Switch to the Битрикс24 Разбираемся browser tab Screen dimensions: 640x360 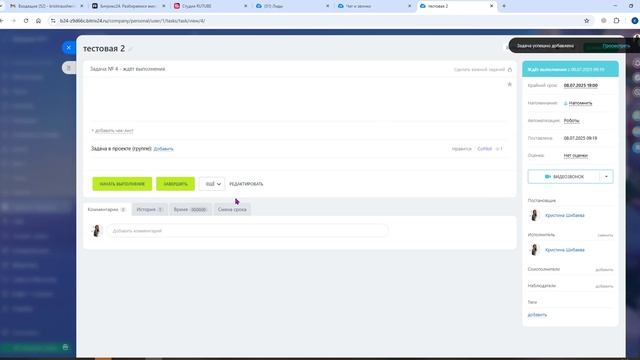click(127, 6)
